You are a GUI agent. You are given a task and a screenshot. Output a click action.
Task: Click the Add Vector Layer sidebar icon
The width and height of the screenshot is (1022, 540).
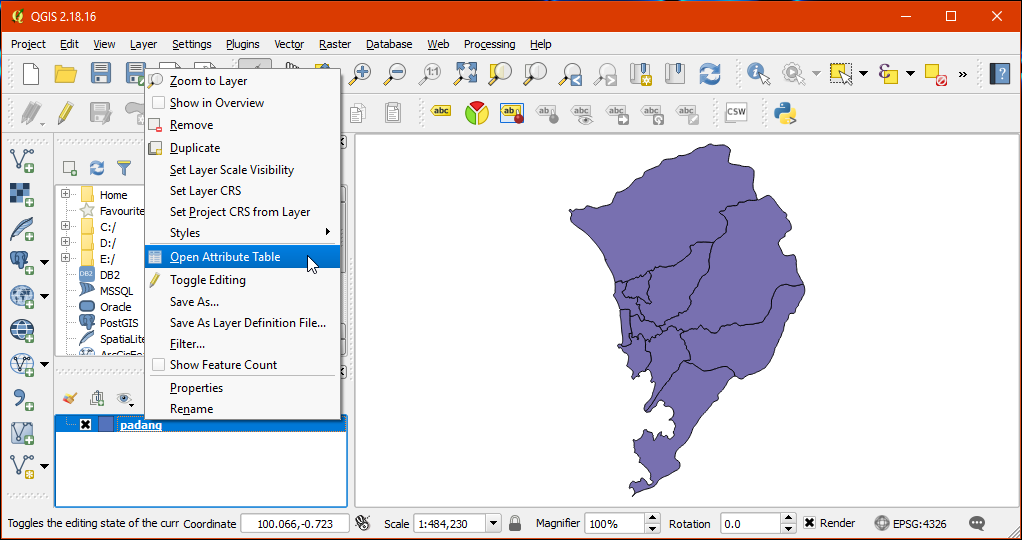click(x=22, y=160)
